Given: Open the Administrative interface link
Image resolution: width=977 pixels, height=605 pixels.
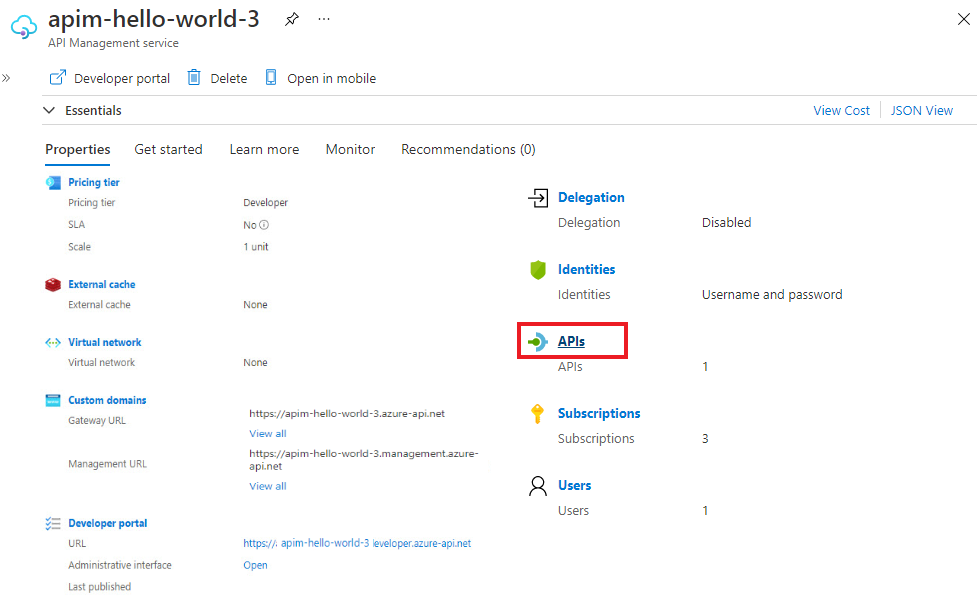Looking at the screenshot, I should pyautogui.click(x=255, y=565).
